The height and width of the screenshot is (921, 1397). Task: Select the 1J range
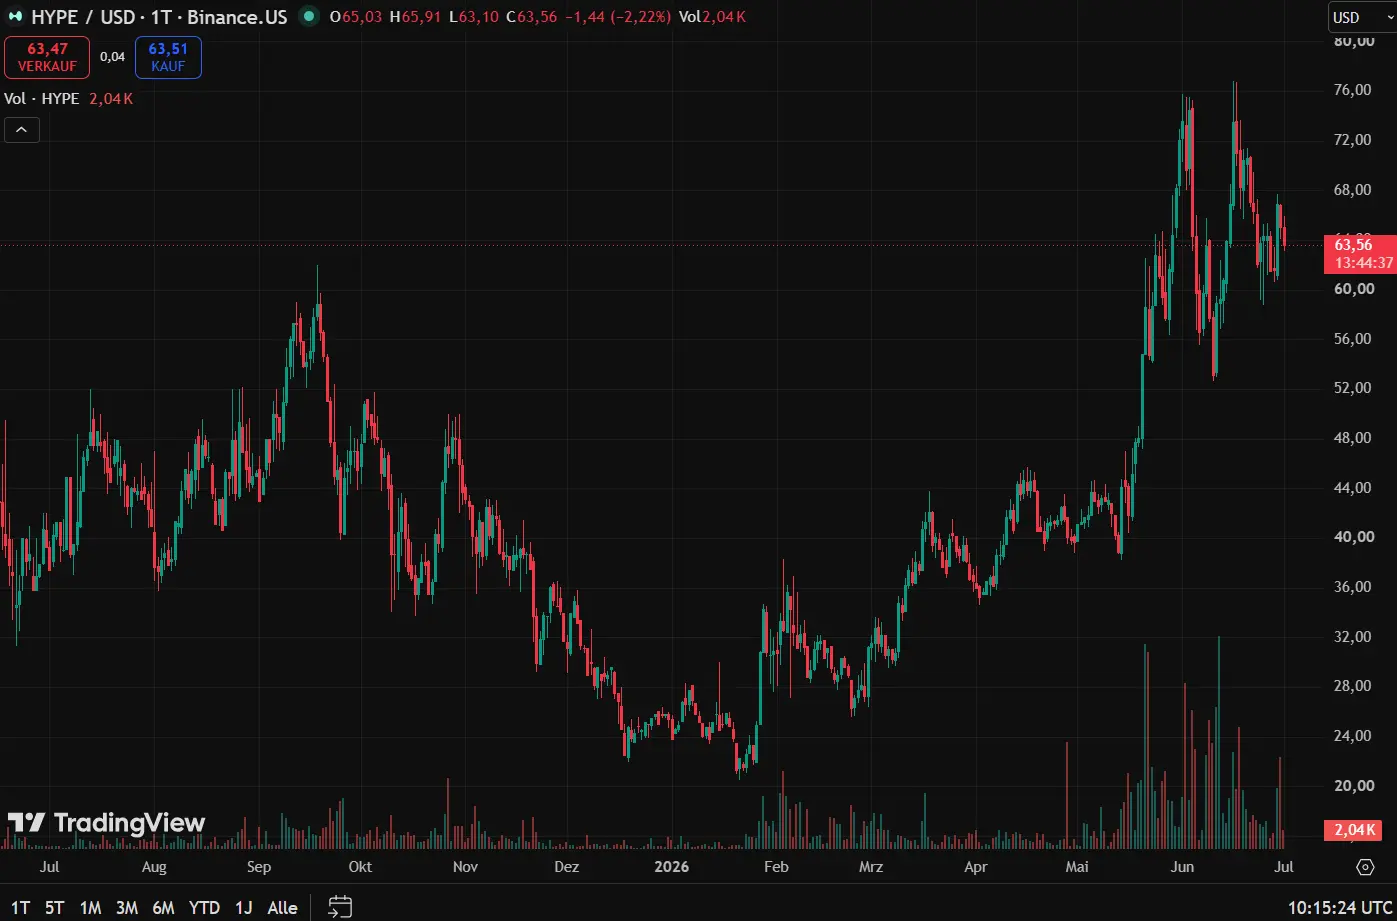click(243, 908)
